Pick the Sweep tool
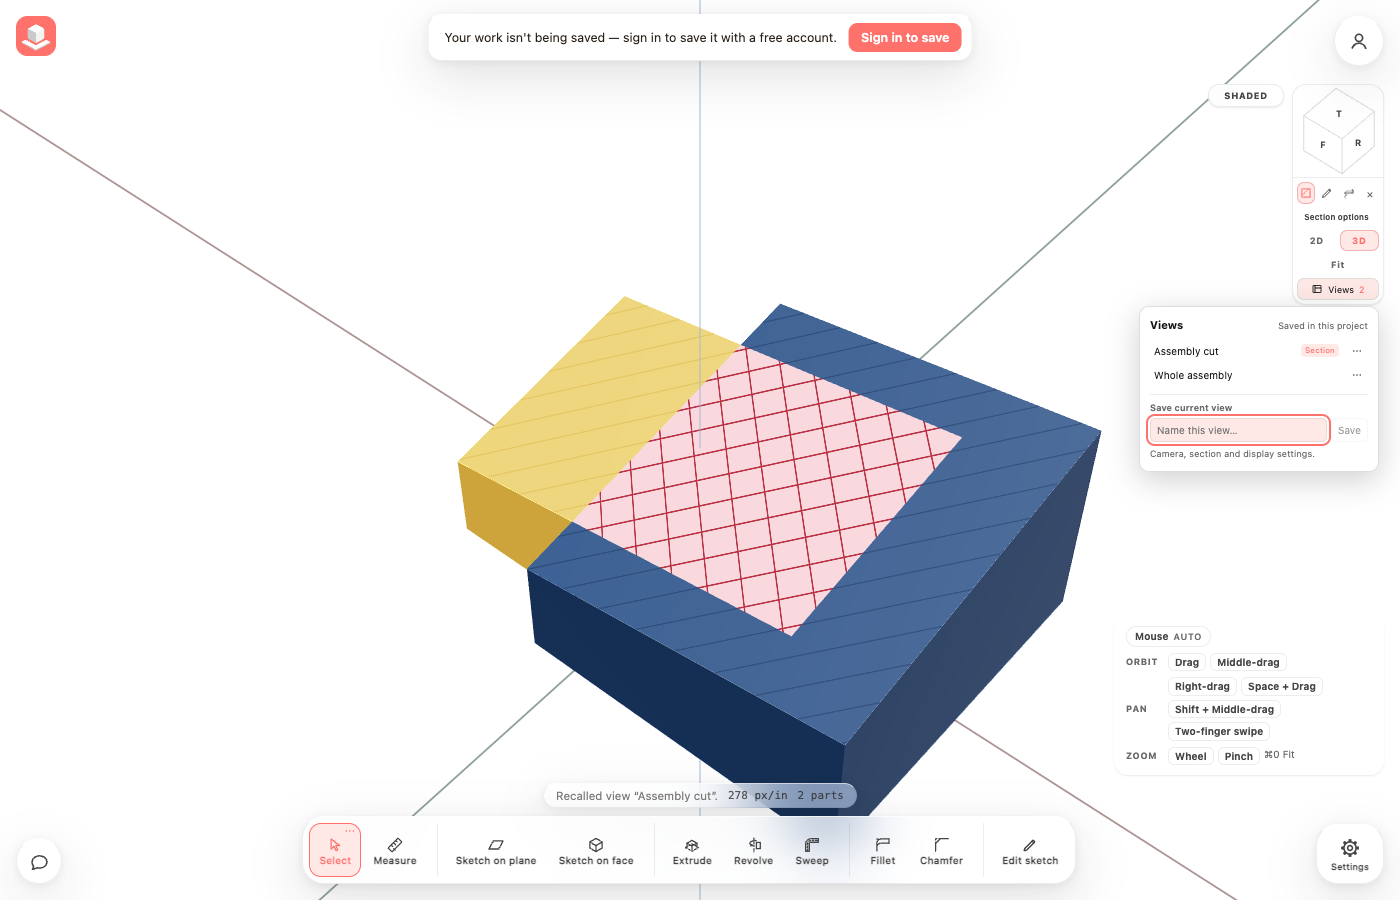The height and width of the screenshot is (900, 1400). click(x=812, y=850)
